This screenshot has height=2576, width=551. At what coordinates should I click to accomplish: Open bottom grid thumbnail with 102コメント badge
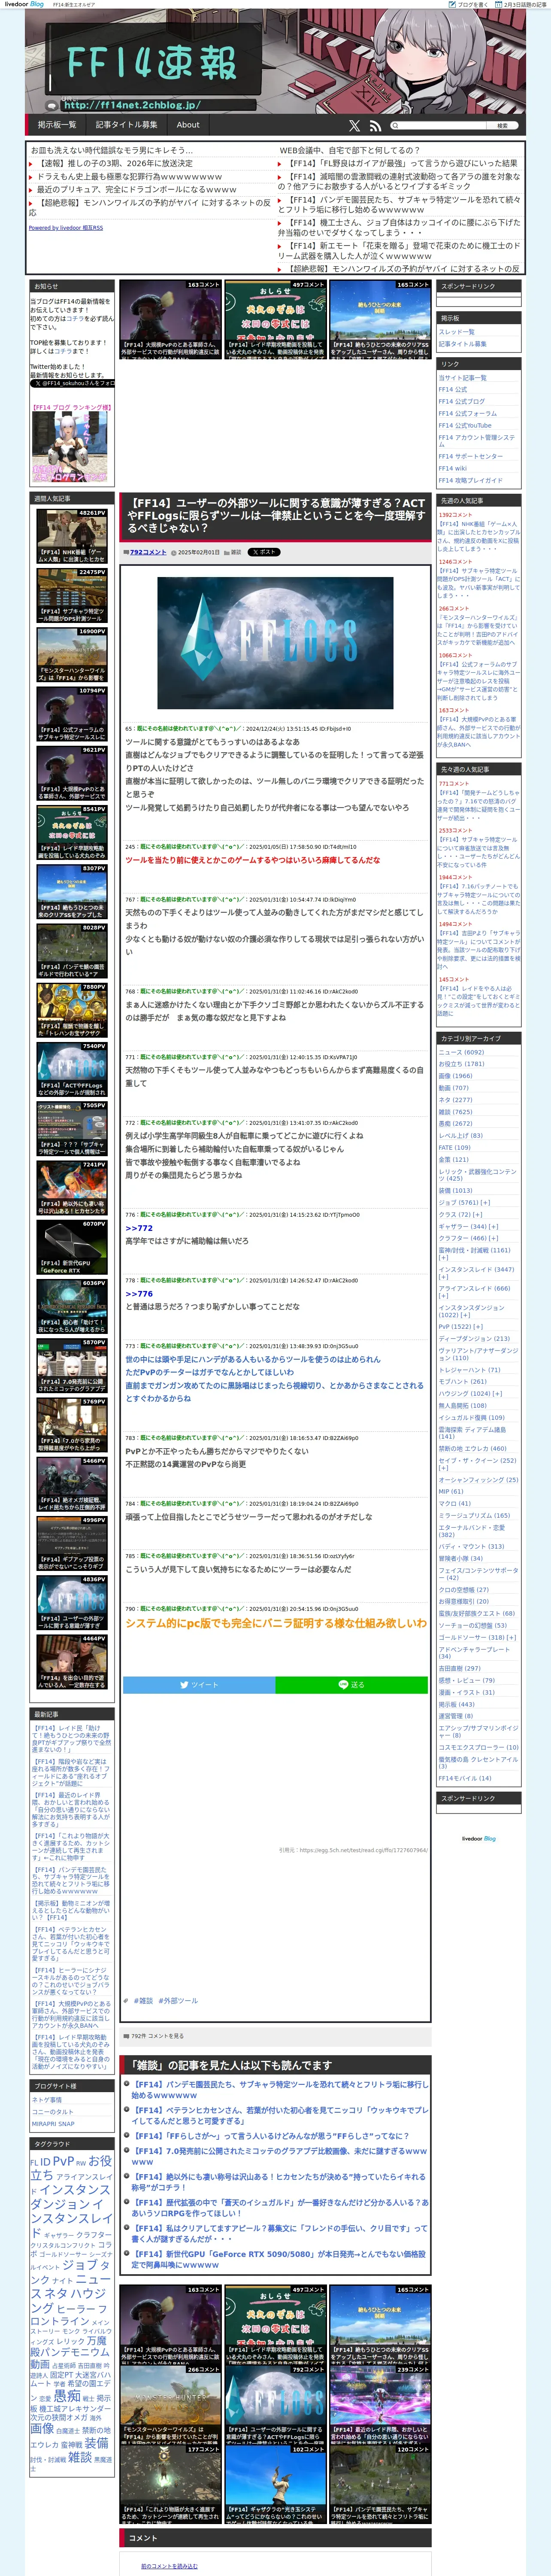tap(275, 2484)
